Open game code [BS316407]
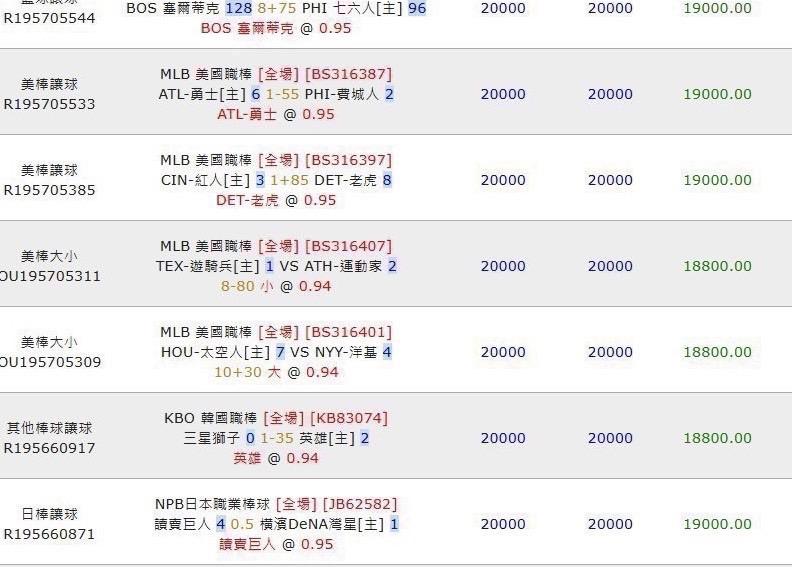Viewport: 792px width, 567px height. point(349,246)
